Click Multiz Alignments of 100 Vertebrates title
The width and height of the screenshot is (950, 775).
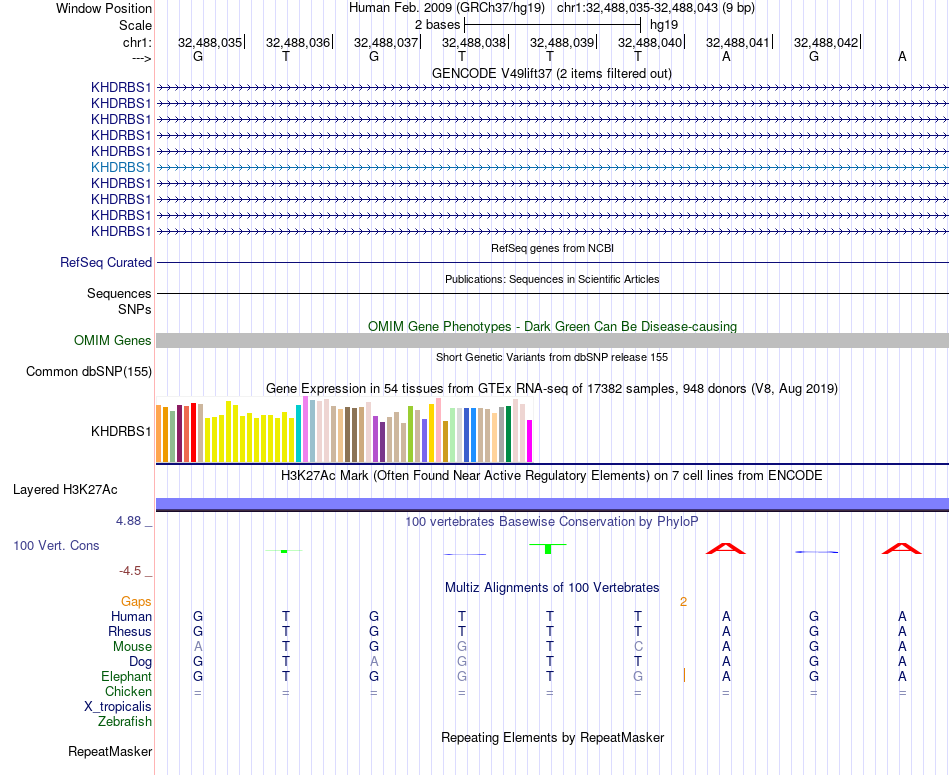pos(552,588)
